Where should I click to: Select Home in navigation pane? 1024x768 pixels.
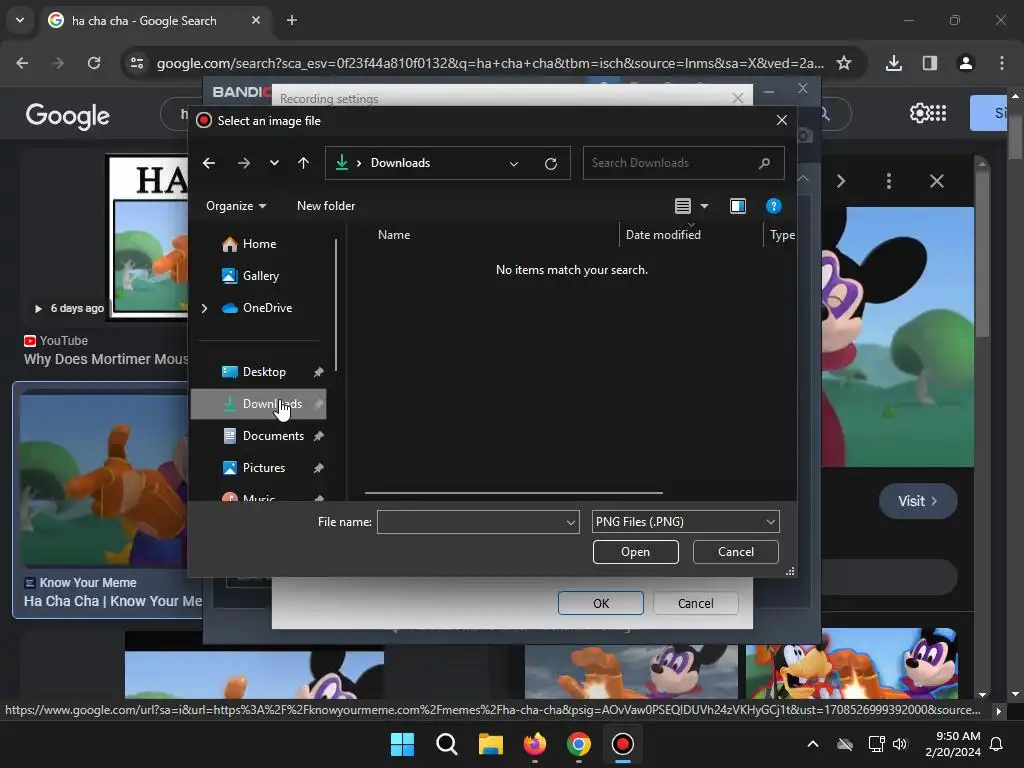259,244
